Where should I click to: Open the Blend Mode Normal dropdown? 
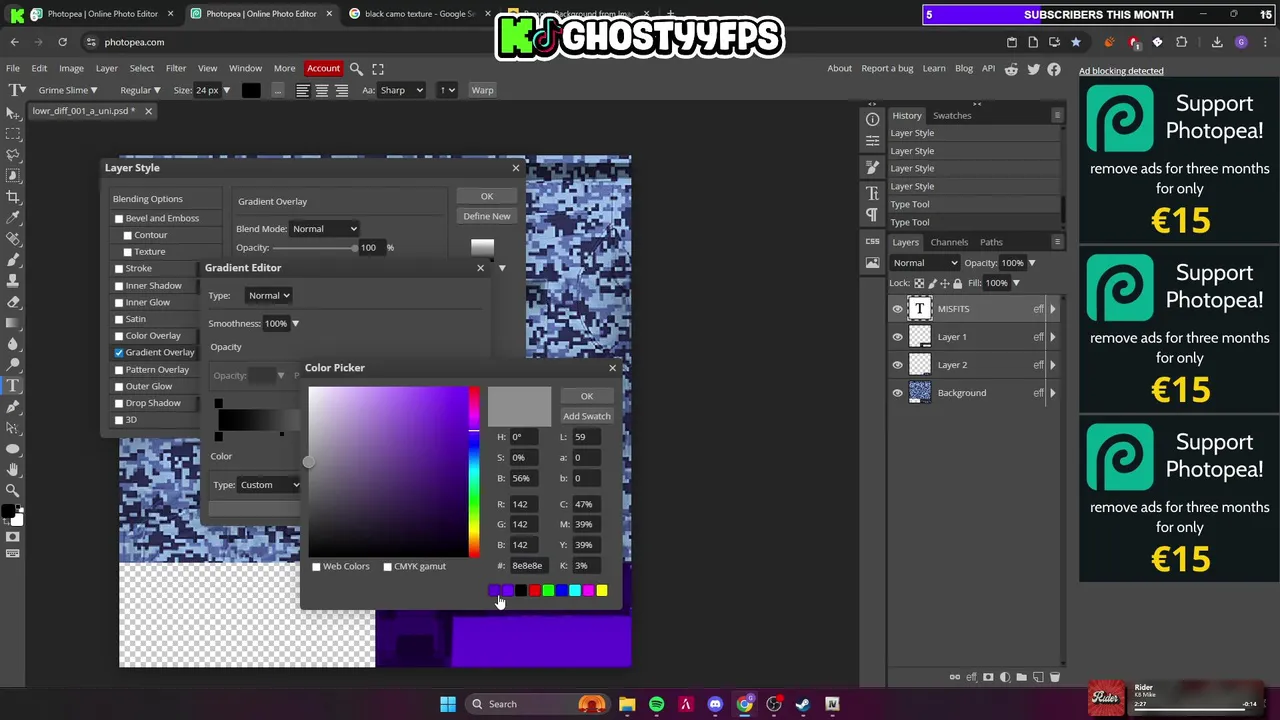pyautogui.click(x=325, y=229)
